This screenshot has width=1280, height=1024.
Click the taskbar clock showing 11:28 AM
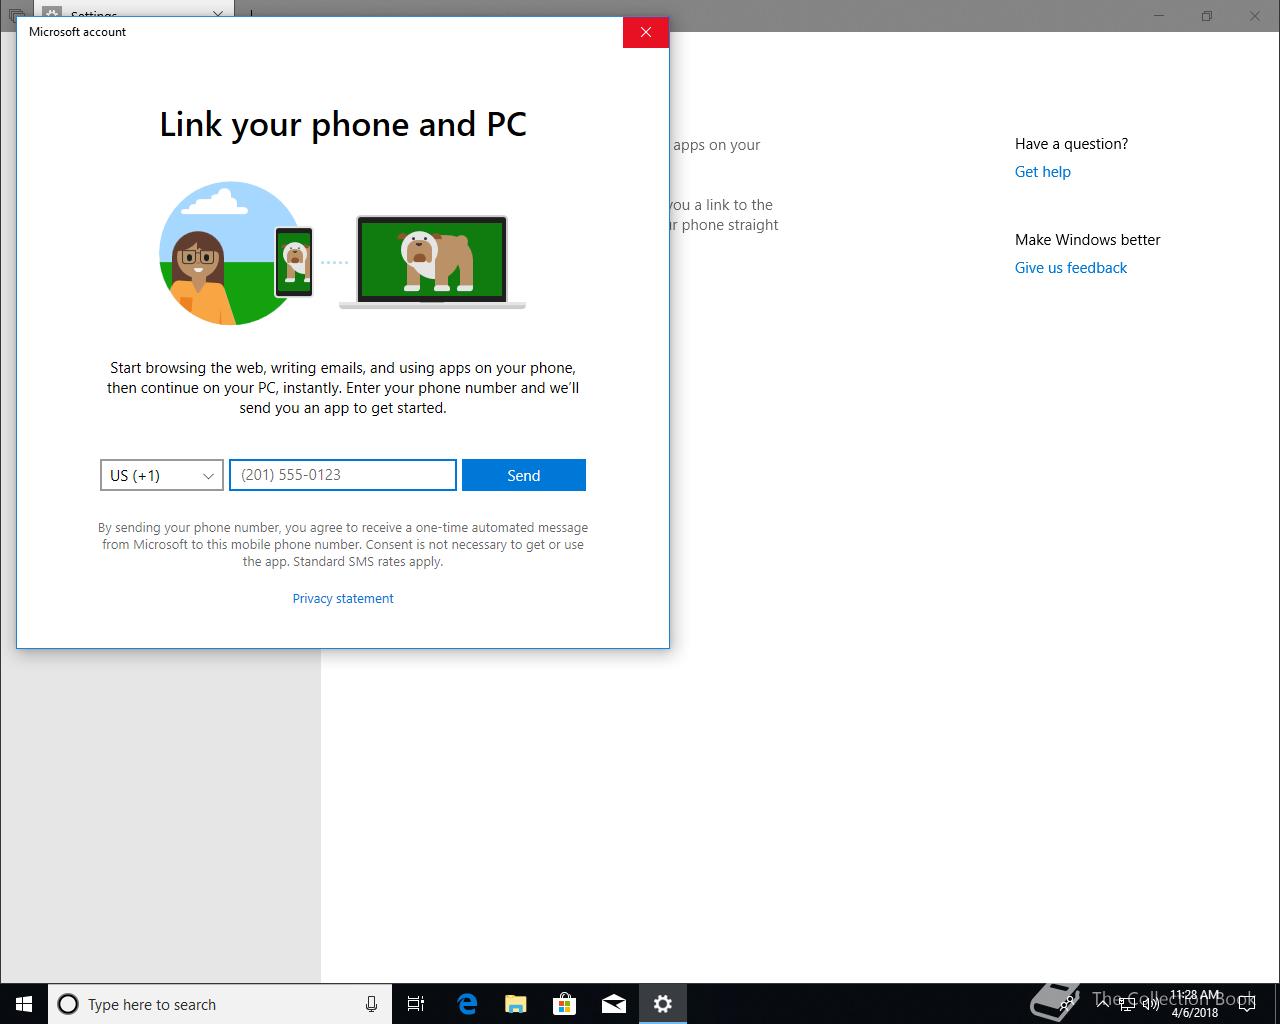pyautogui.click(x=1195, y=1004)
